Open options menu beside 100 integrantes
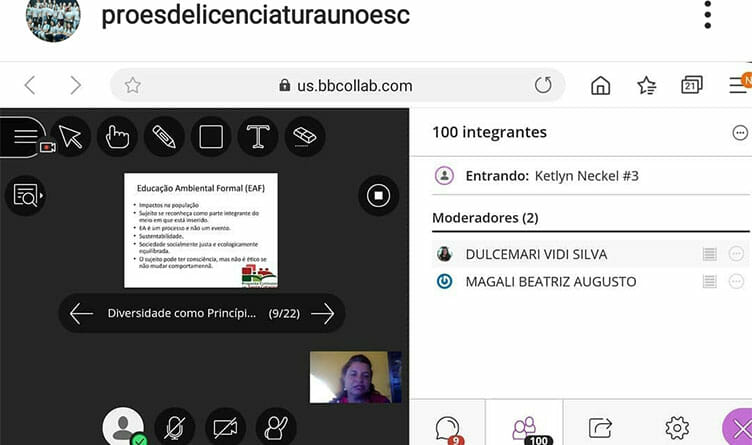Image resolution: width=752 pixels, height=445 pixels. (x=740, y=133)
